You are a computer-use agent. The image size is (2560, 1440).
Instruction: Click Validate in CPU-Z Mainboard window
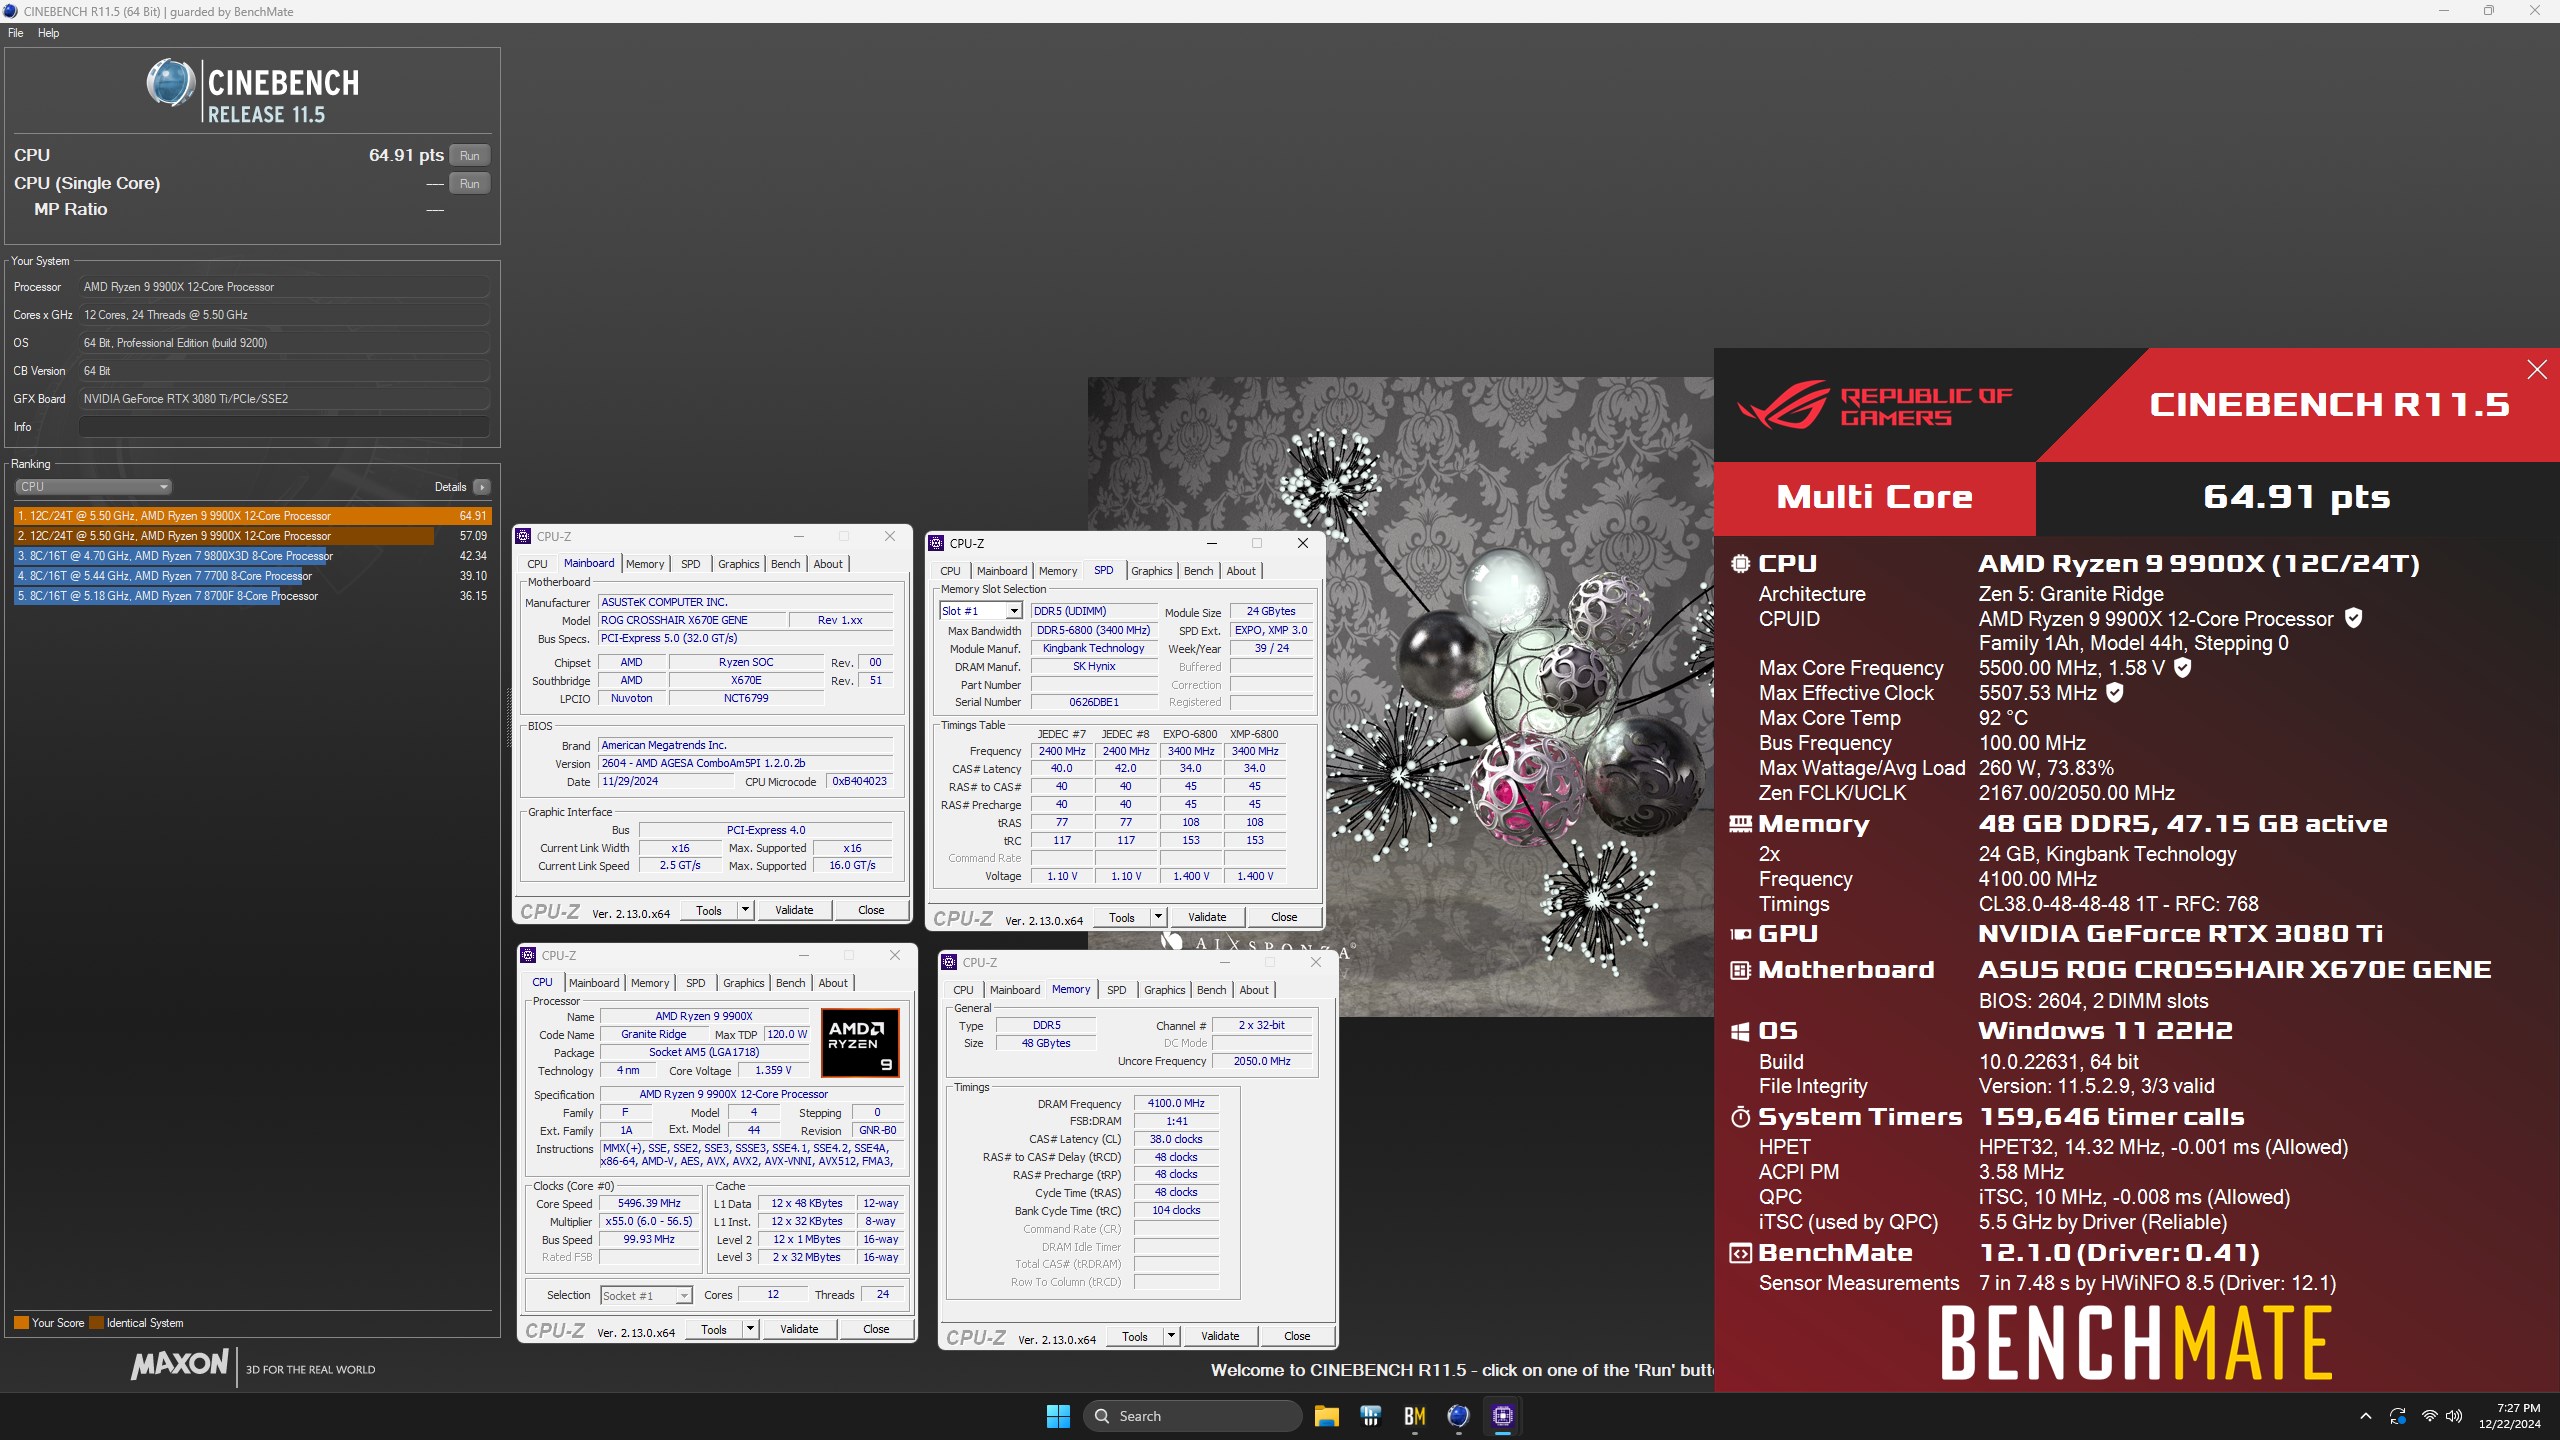(794, 910)
